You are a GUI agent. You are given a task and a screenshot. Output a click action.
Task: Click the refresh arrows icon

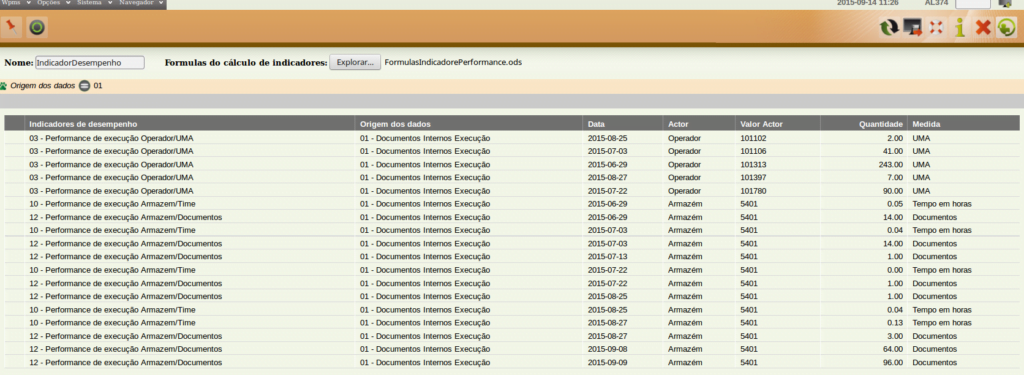pos(889,27)
